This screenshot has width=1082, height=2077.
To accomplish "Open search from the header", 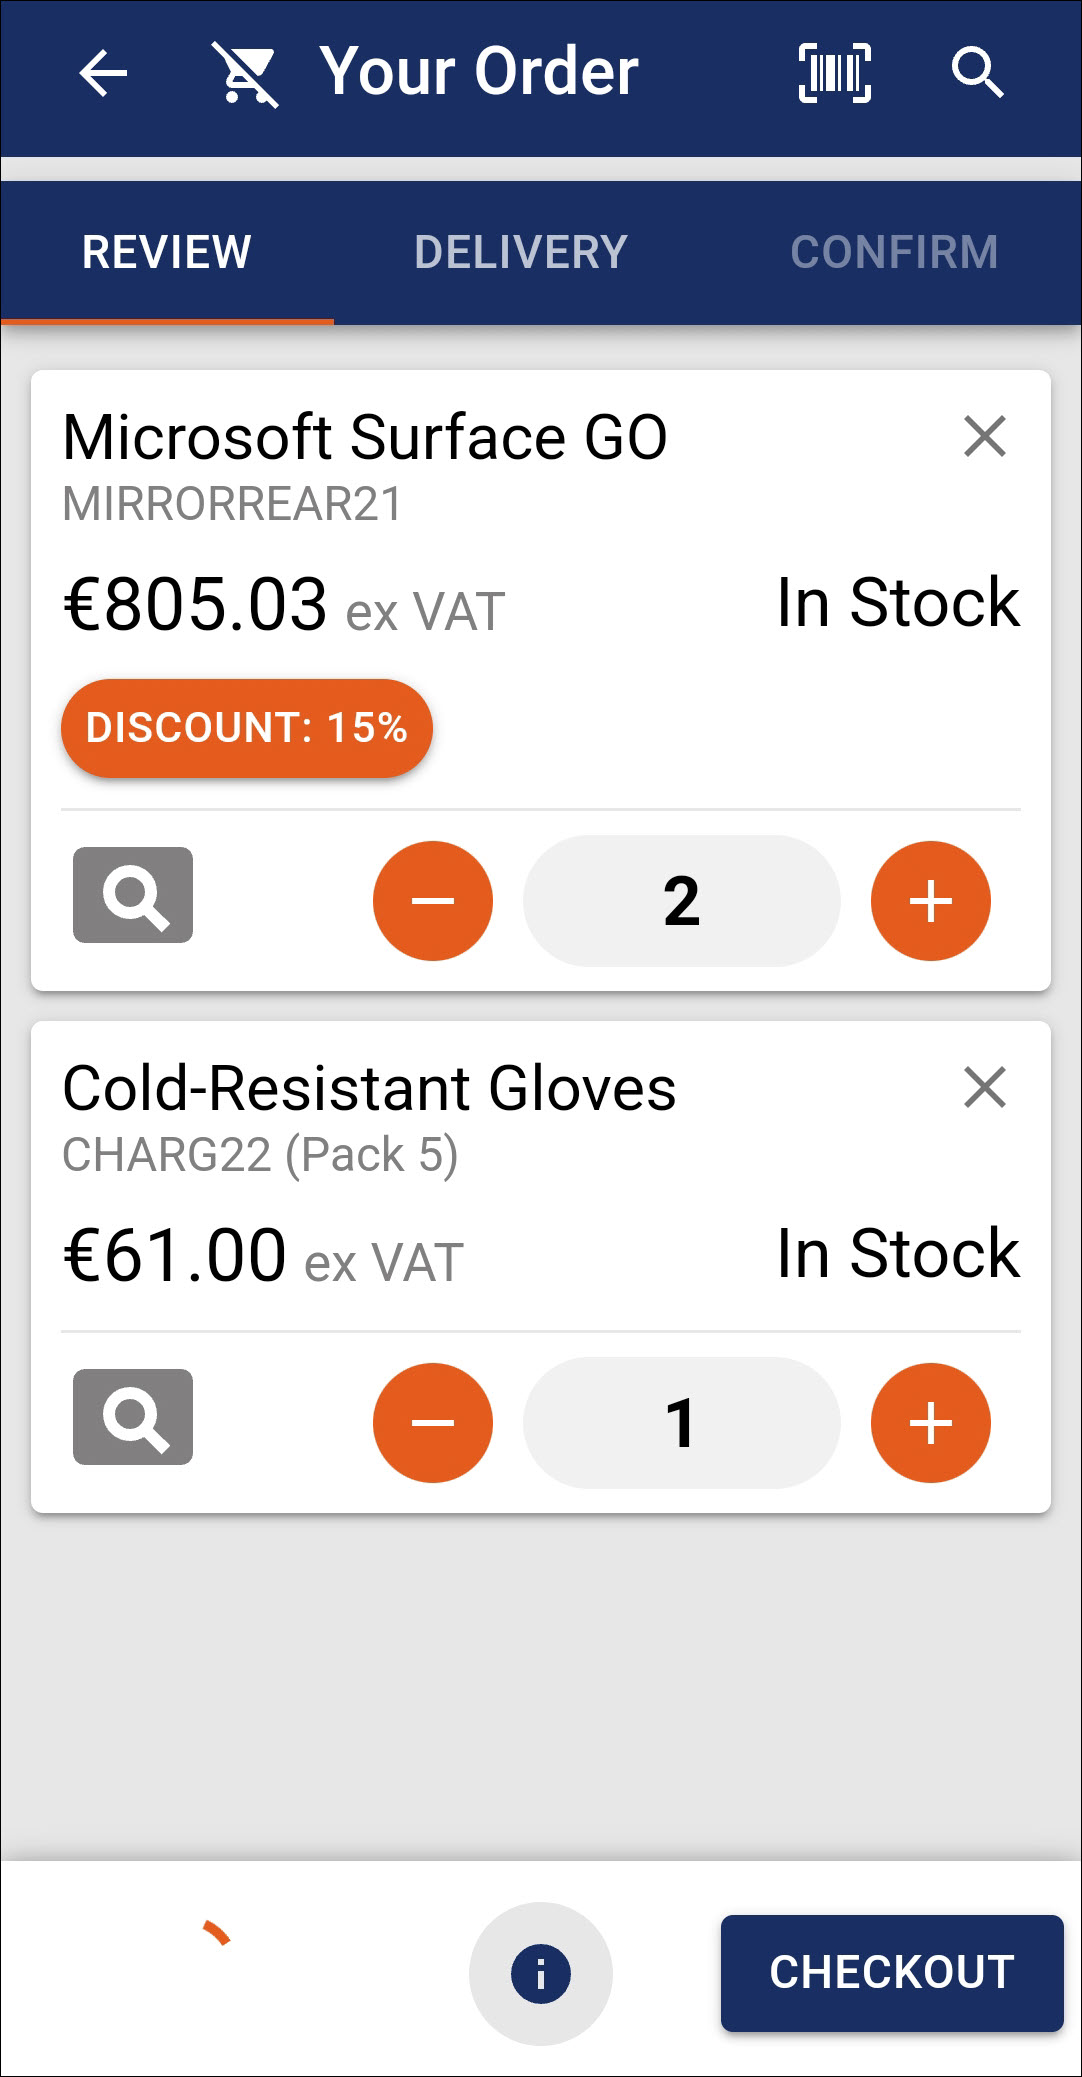I will click(976, 74).
